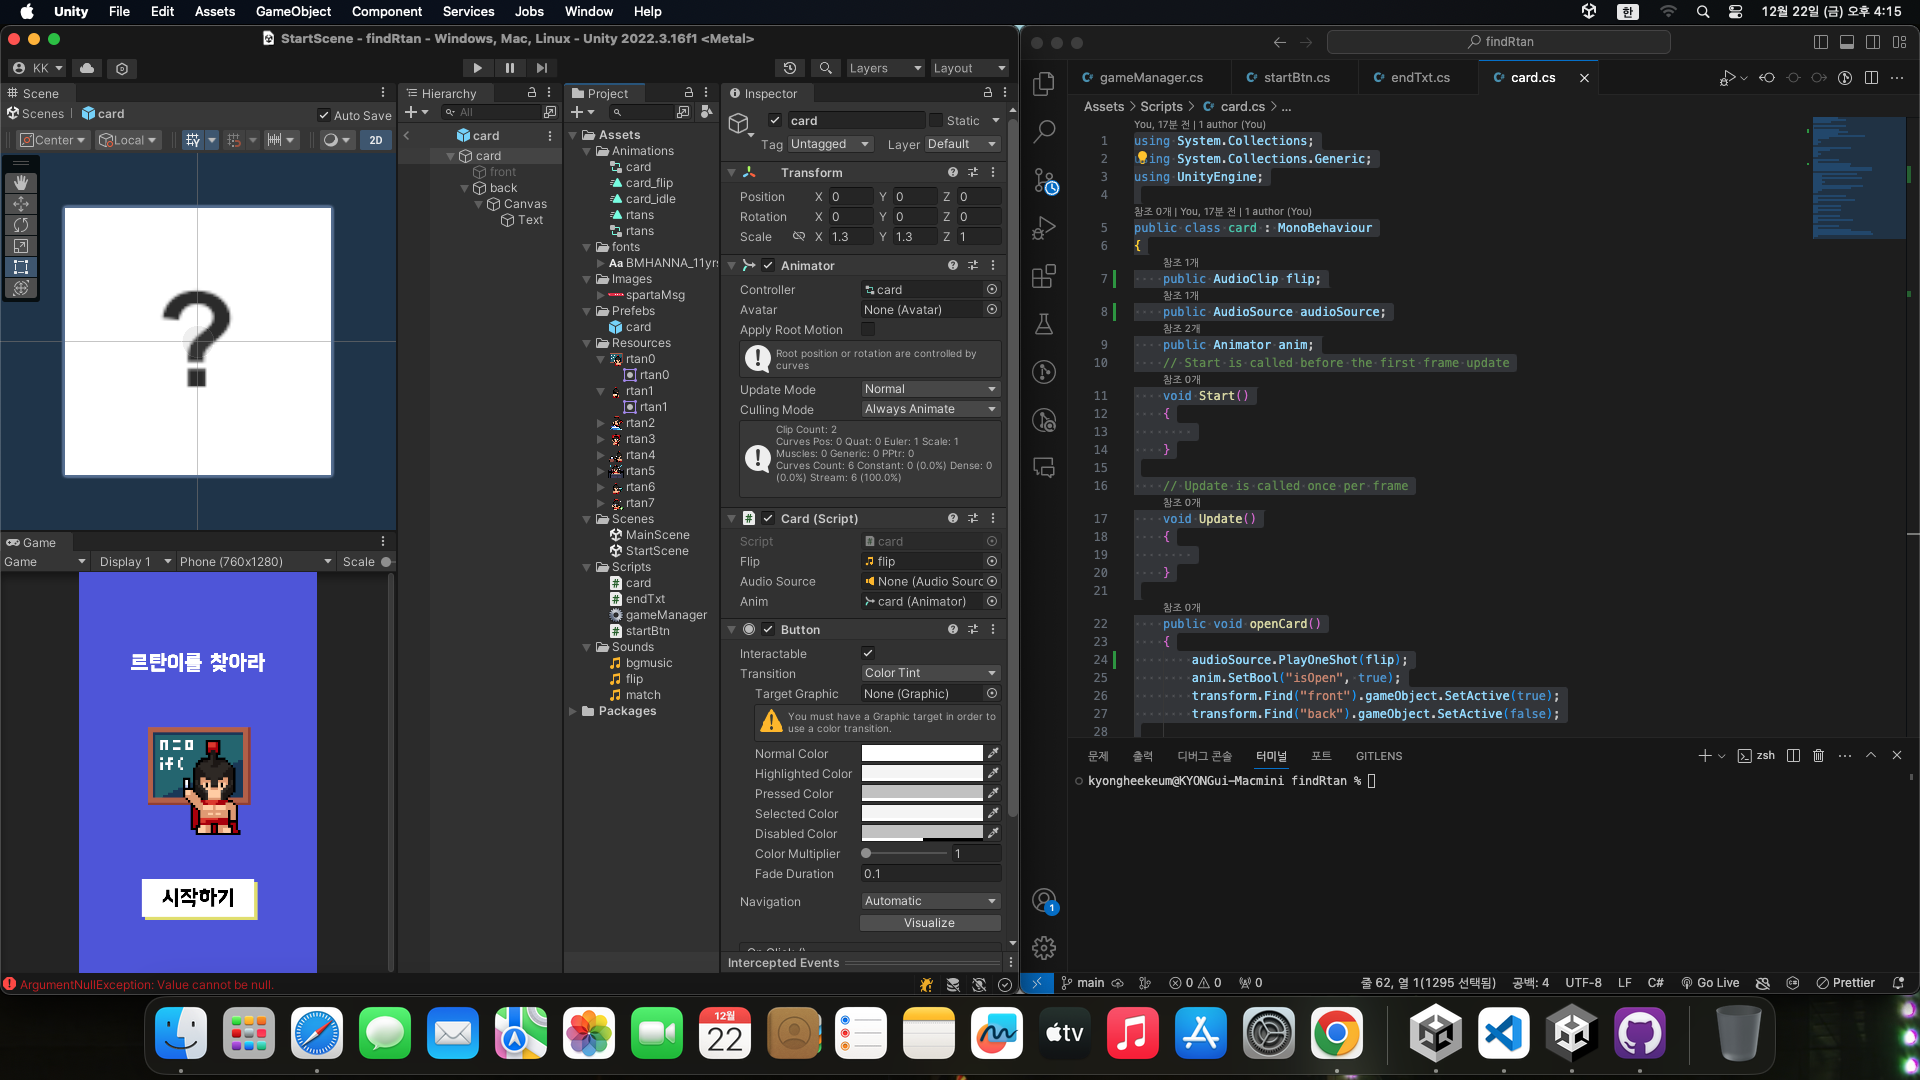Pause the Unity game preview
Image resolution: width=1920 pixels, height=1080 pixels.
pos(510,68)
